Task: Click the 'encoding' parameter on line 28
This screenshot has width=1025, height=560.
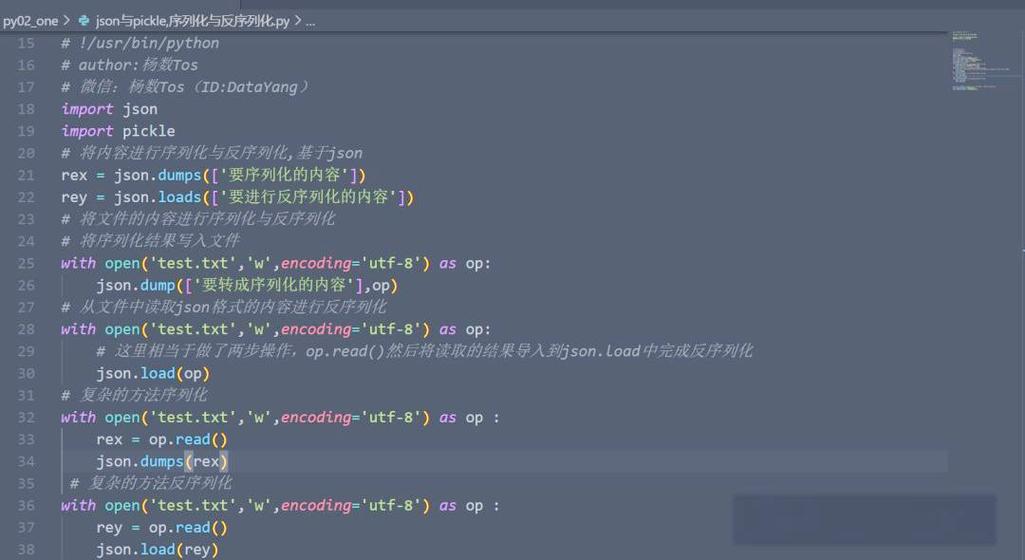Action: 316,329
